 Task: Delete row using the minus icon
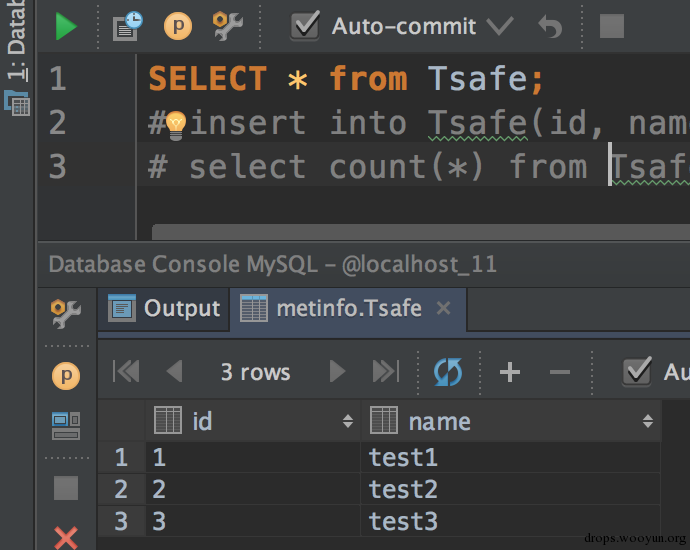click(560, 372)
